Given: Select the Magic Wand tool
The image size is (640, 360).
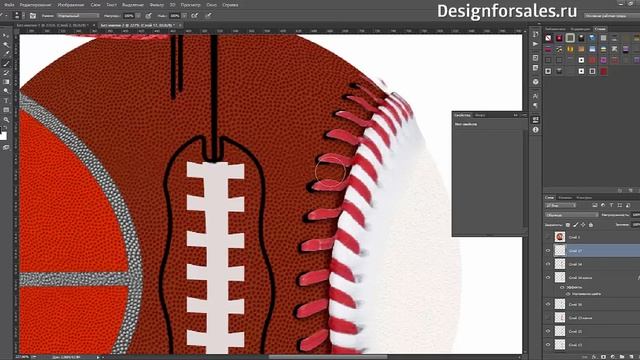Looking at the screenshot, I should point(6,44).
